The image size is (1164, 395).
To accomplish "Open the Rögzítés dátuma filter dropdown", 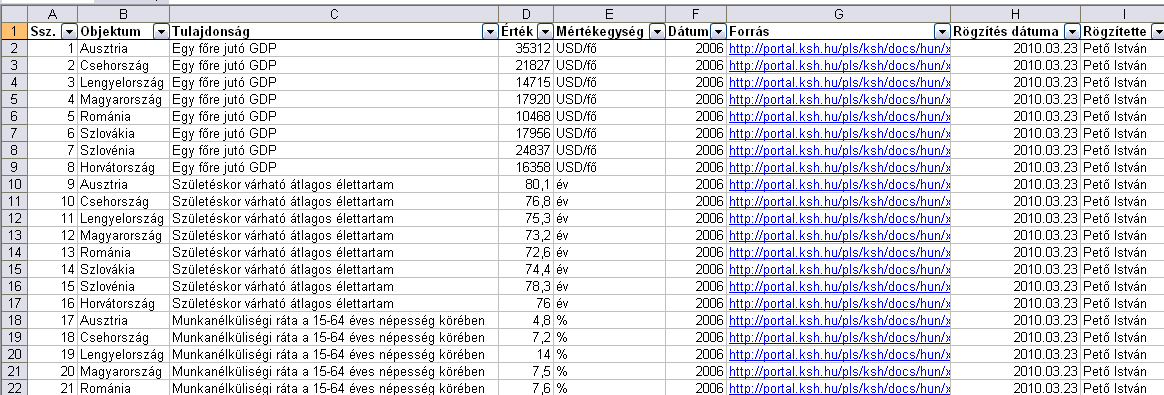I will point(1072,31).
